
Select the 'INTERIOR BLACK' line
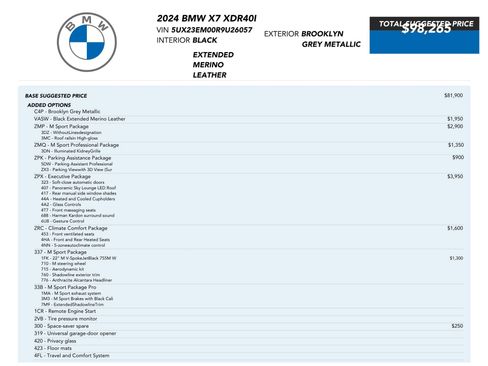tap(187, 40)
